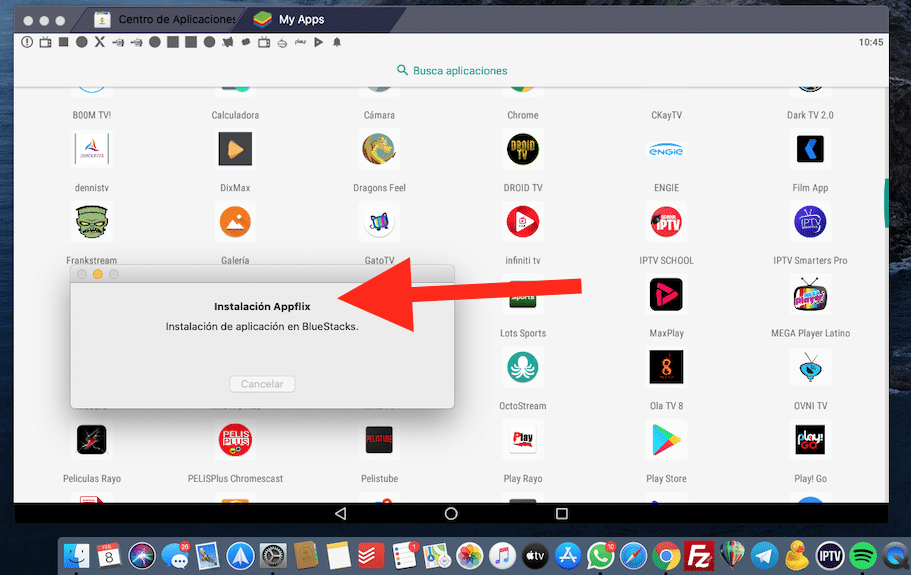Open MEGA Player Latino
This screenshot has height=575, width=911.
(810, 294)
